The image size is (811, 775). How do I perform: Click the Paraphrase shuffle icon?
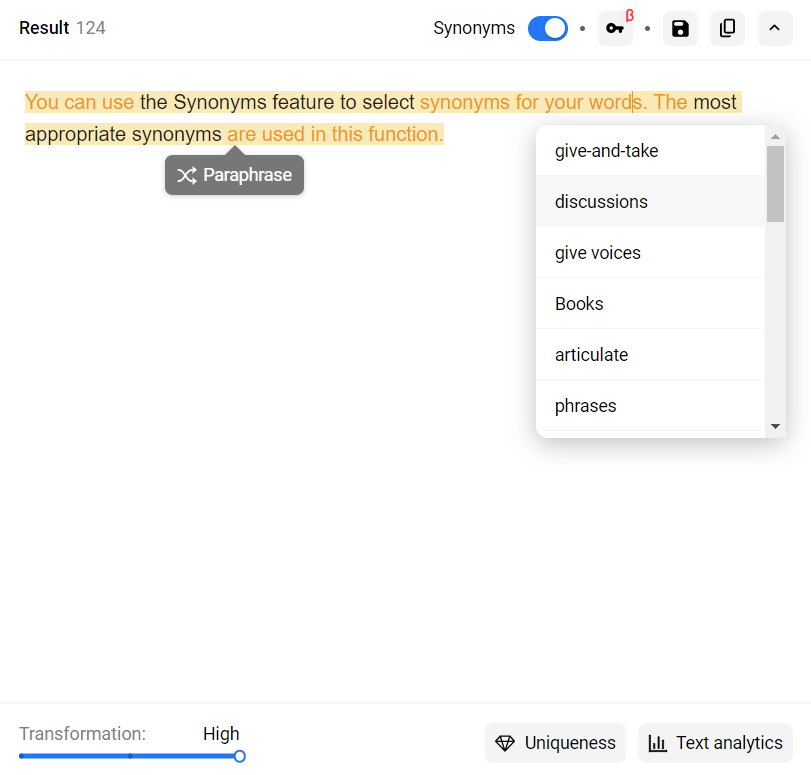click(186, 176)
